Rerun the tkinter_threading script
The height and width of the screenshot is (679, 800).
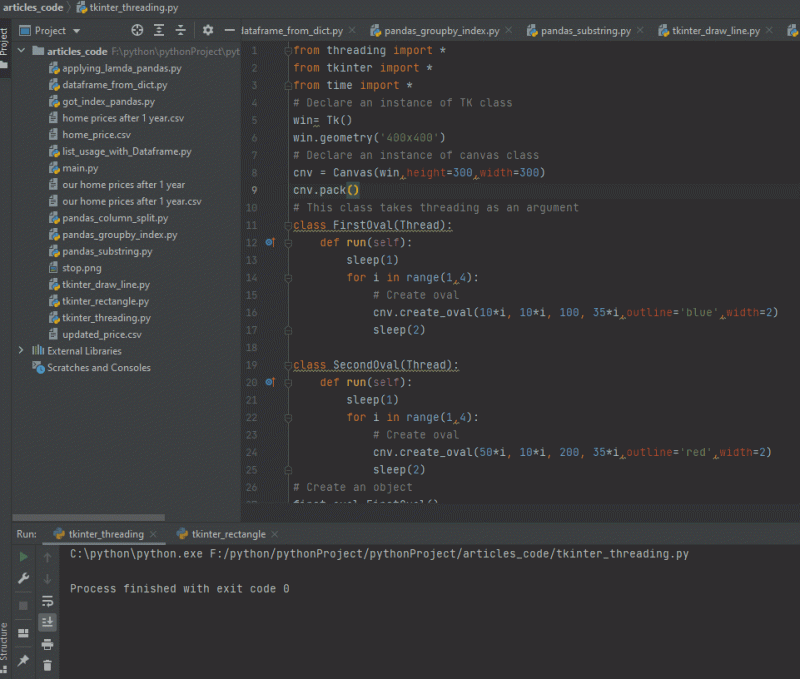tap(22, 558)
